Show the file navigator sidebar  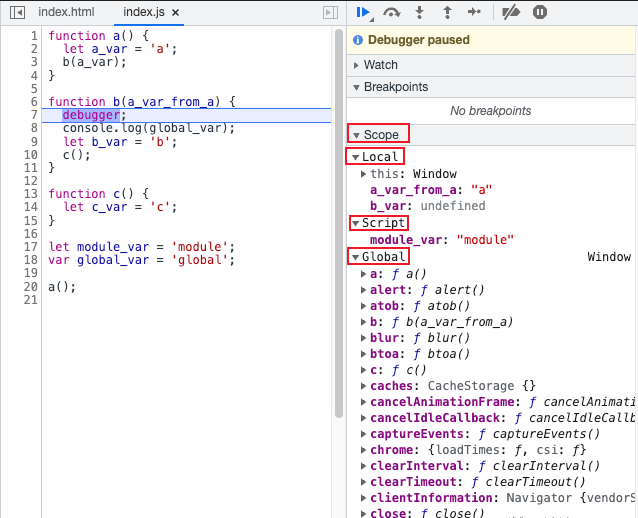17,12
